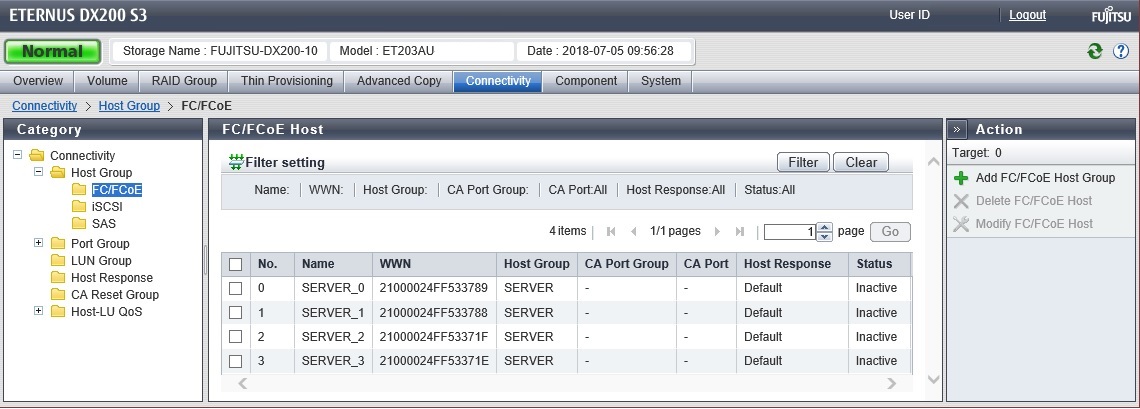Click the green refresh icon
Screen dimensions: 1140x409
1094,51
